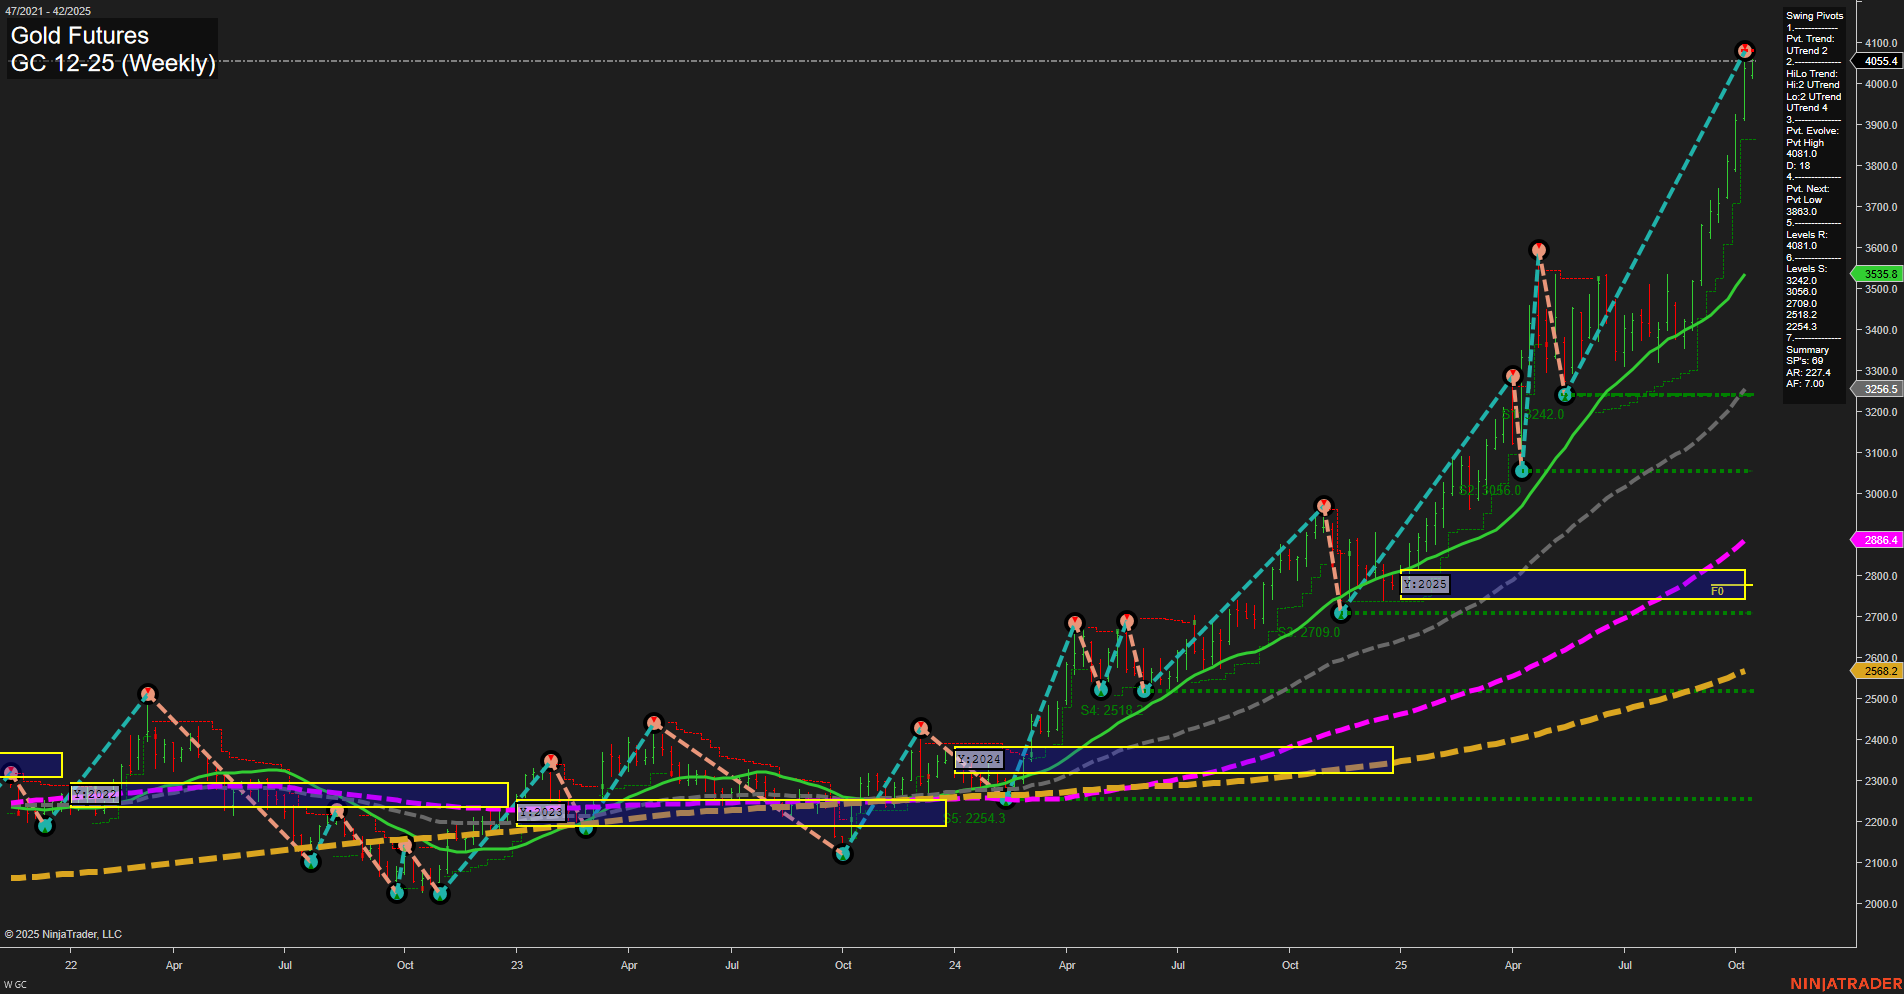Open the 2025 NinjaTrader LLC copyright link

65,933
